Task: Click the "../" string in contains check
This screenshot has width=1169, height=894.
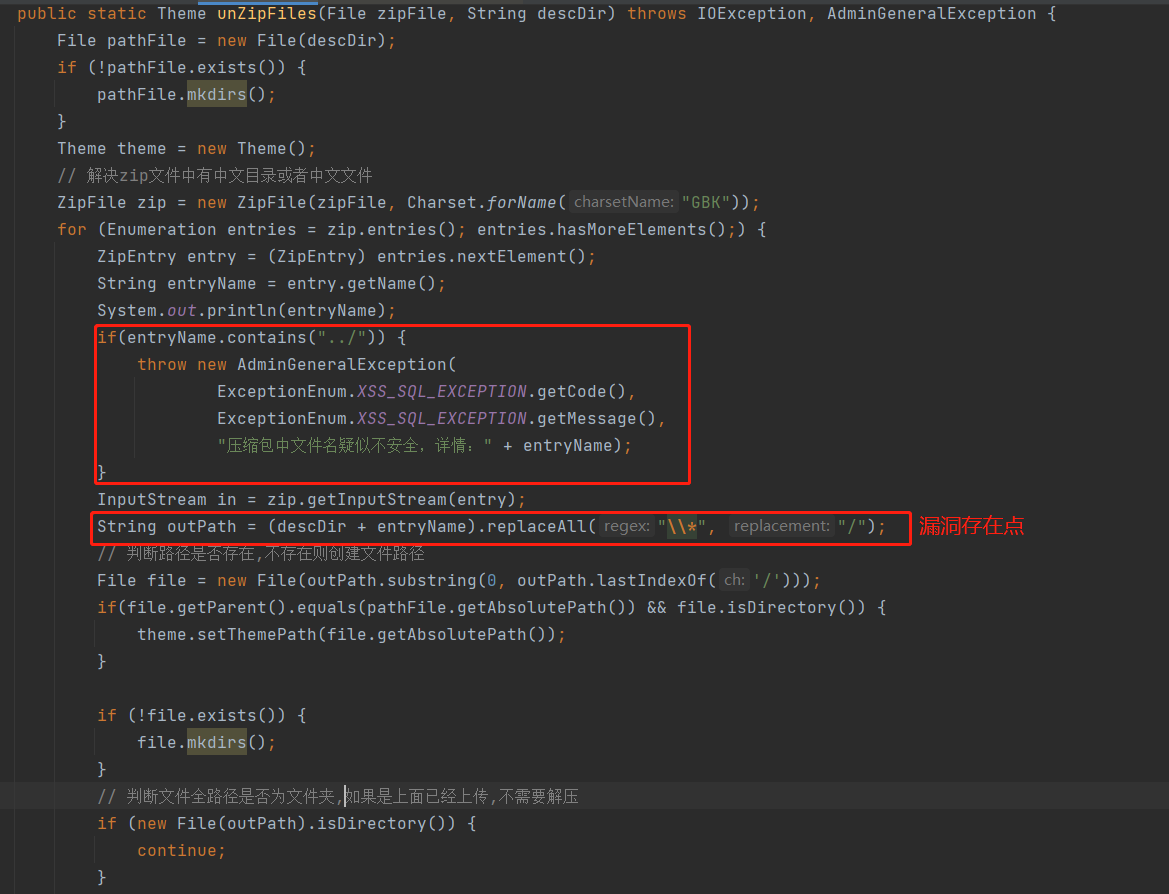Action: click(x=341, y=338)
